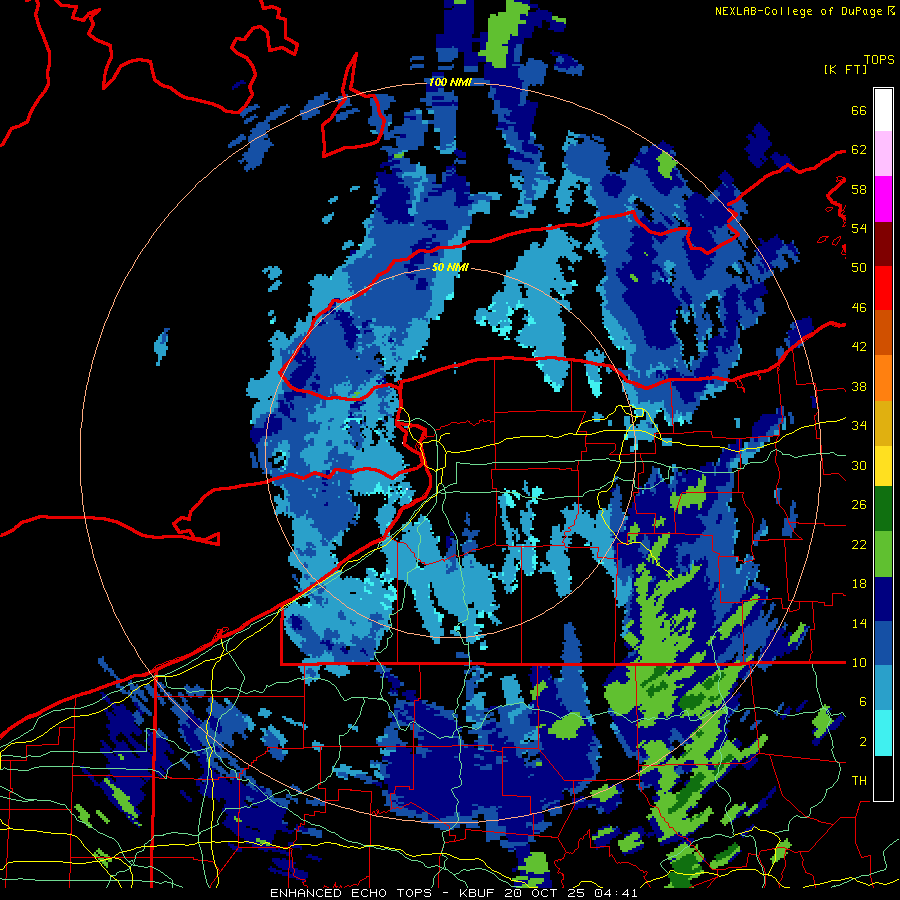Click the 04:41 timestamp
The image size is (900, 900).
point(615,893)
